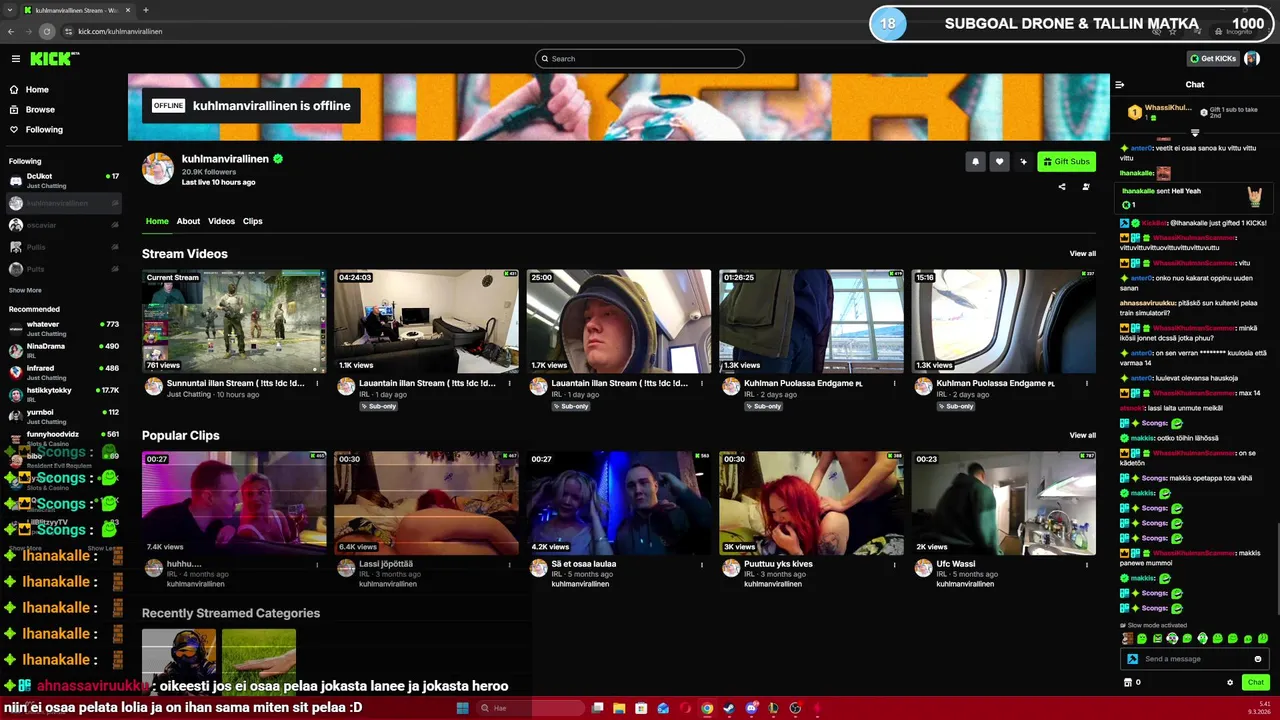Click the Kick search field
The image size is (1280, 720).
[x=640, y=58]
